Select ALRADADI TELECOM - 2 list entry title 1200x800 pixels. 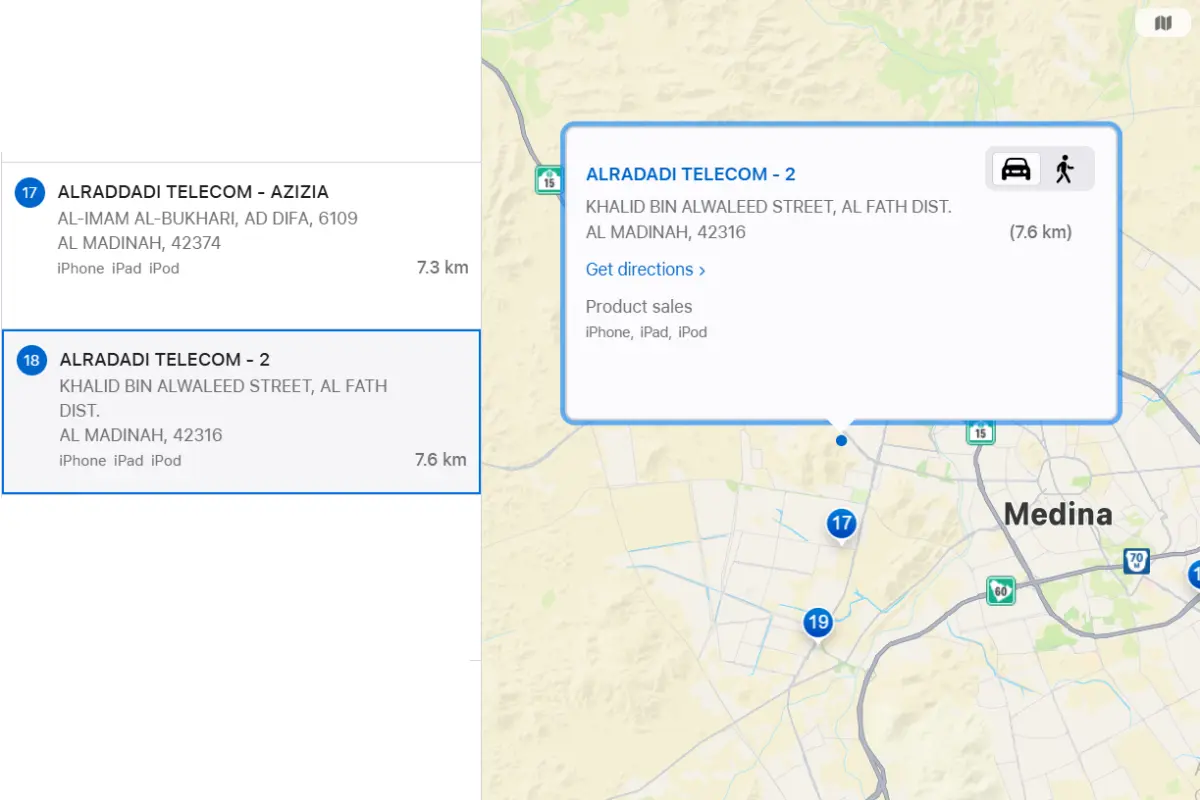pyautogui.click(x=165, y=360)
